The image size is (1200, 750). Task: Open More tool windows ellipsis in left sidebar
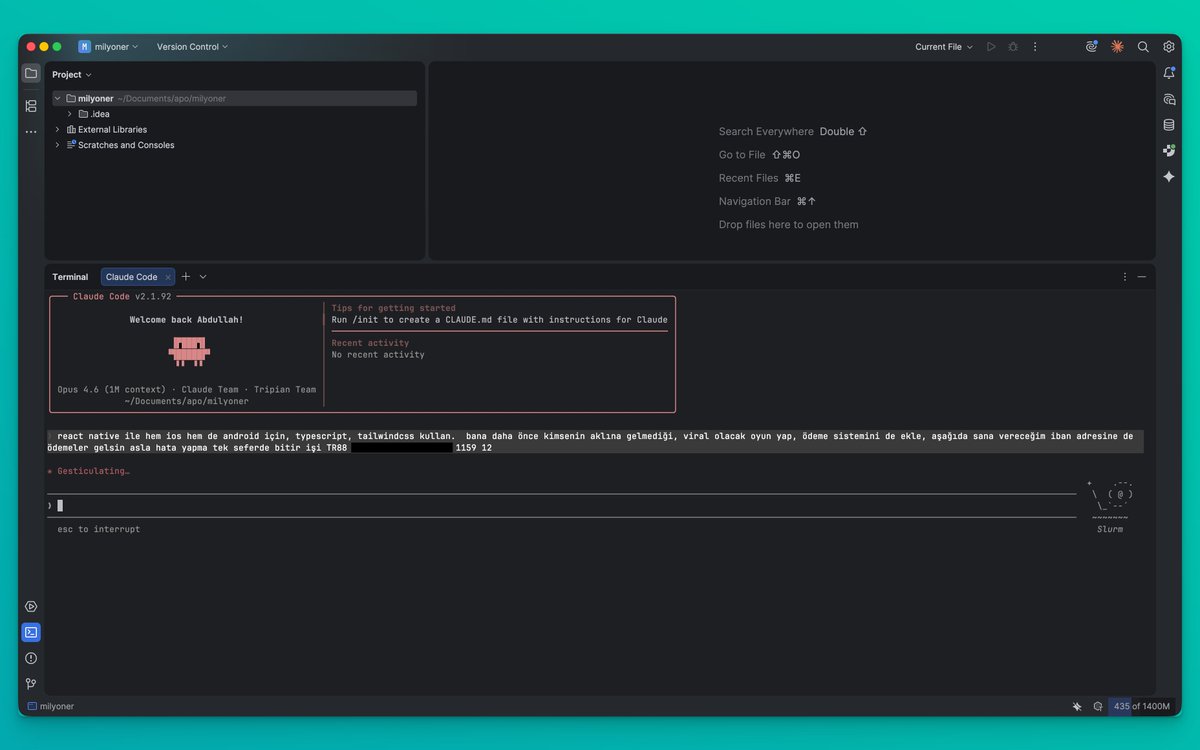click(31, 132)
